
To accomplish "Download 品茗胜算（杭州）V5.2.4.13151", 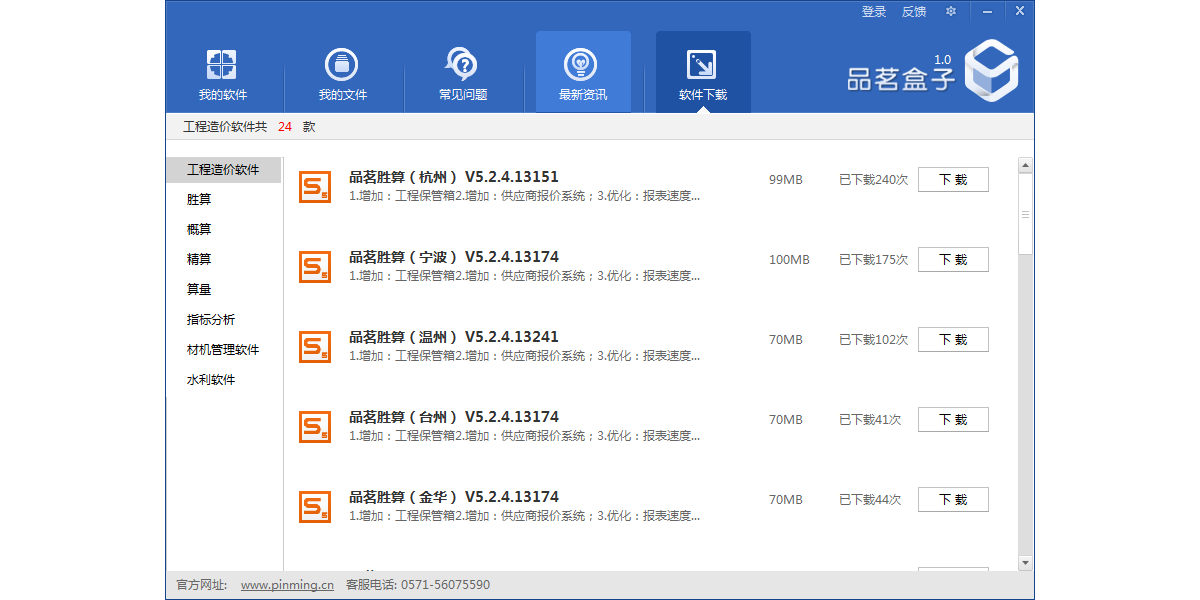I will [953, 180].
